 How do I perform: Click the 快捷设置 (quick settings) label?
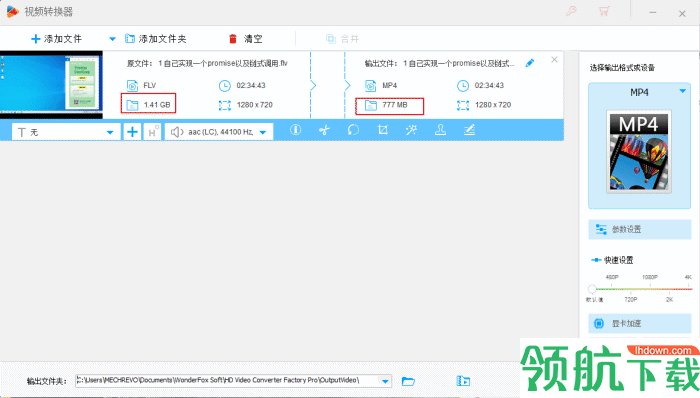point(618,260)
